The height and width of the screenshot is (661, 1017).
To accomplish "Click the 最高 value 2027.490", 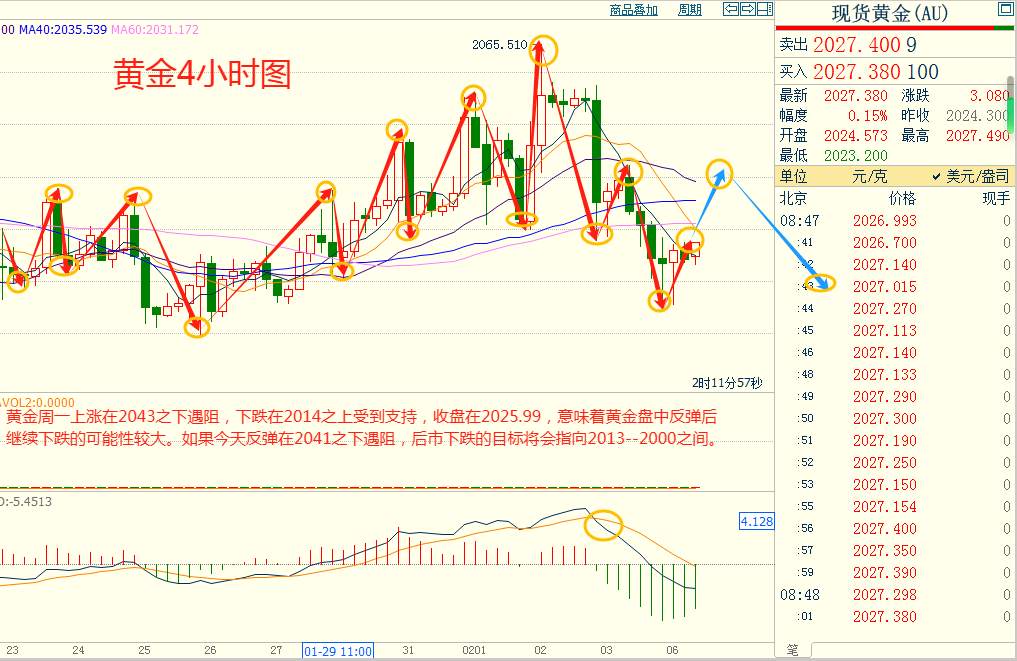I will [x=977, y=136].
